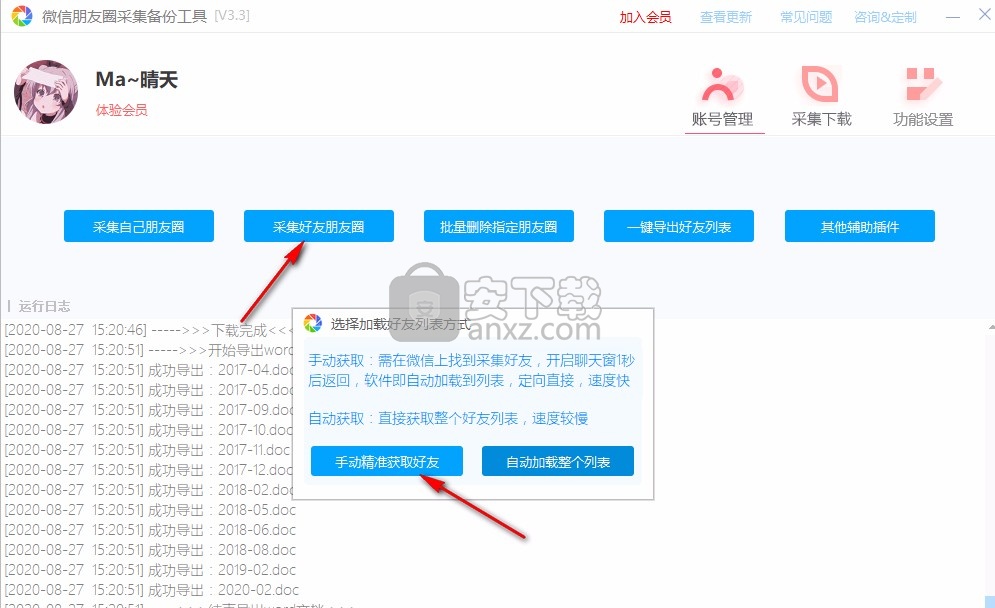Viewport: 995px width, 608px height.
Task: Select the 15:20:46 下载完成 log line
Action: point(148,330)
